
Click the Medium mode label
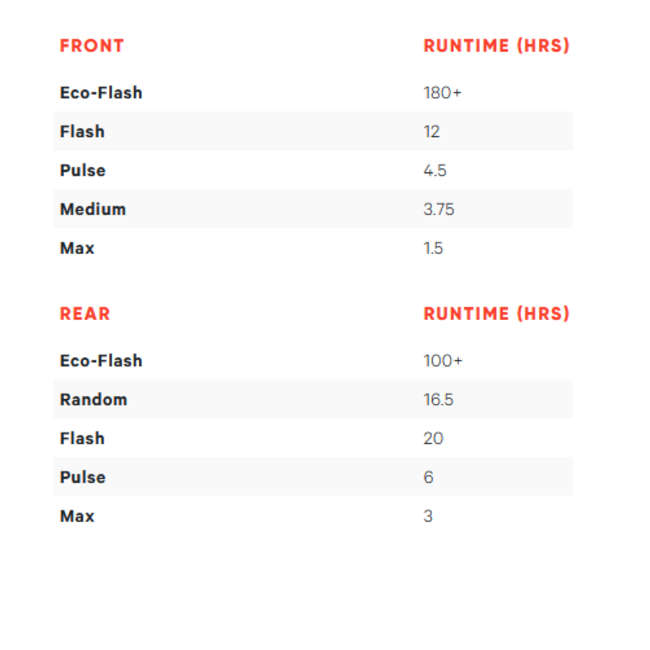click(x=93, y=210)
